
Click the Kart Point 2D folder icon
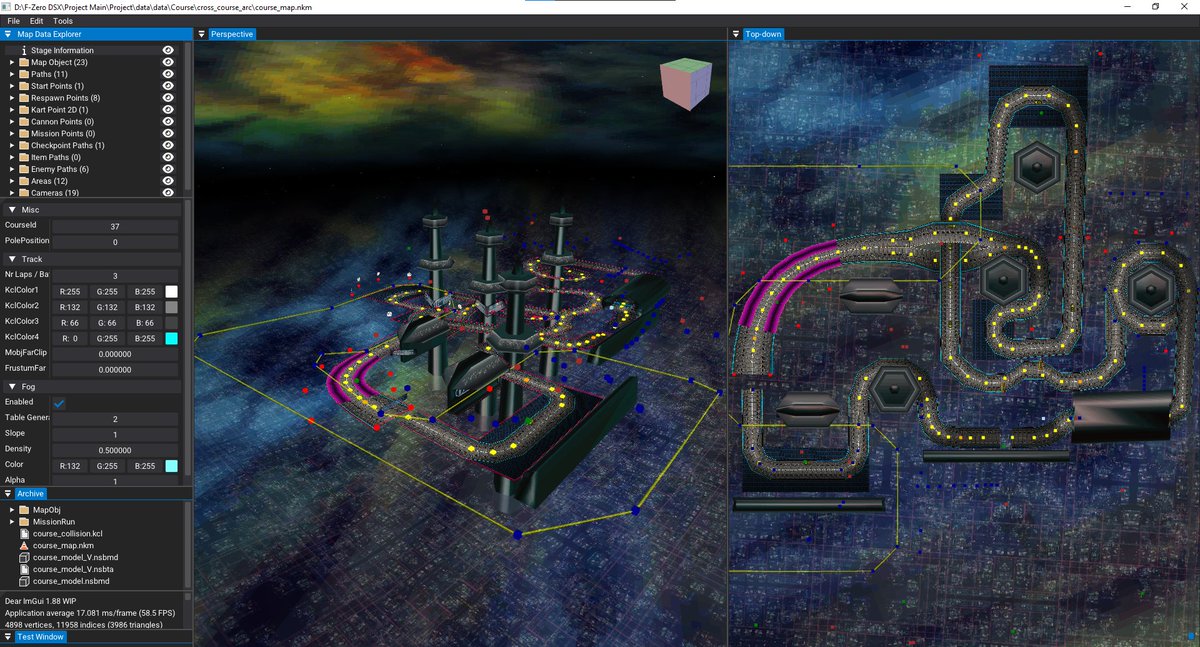23,110
